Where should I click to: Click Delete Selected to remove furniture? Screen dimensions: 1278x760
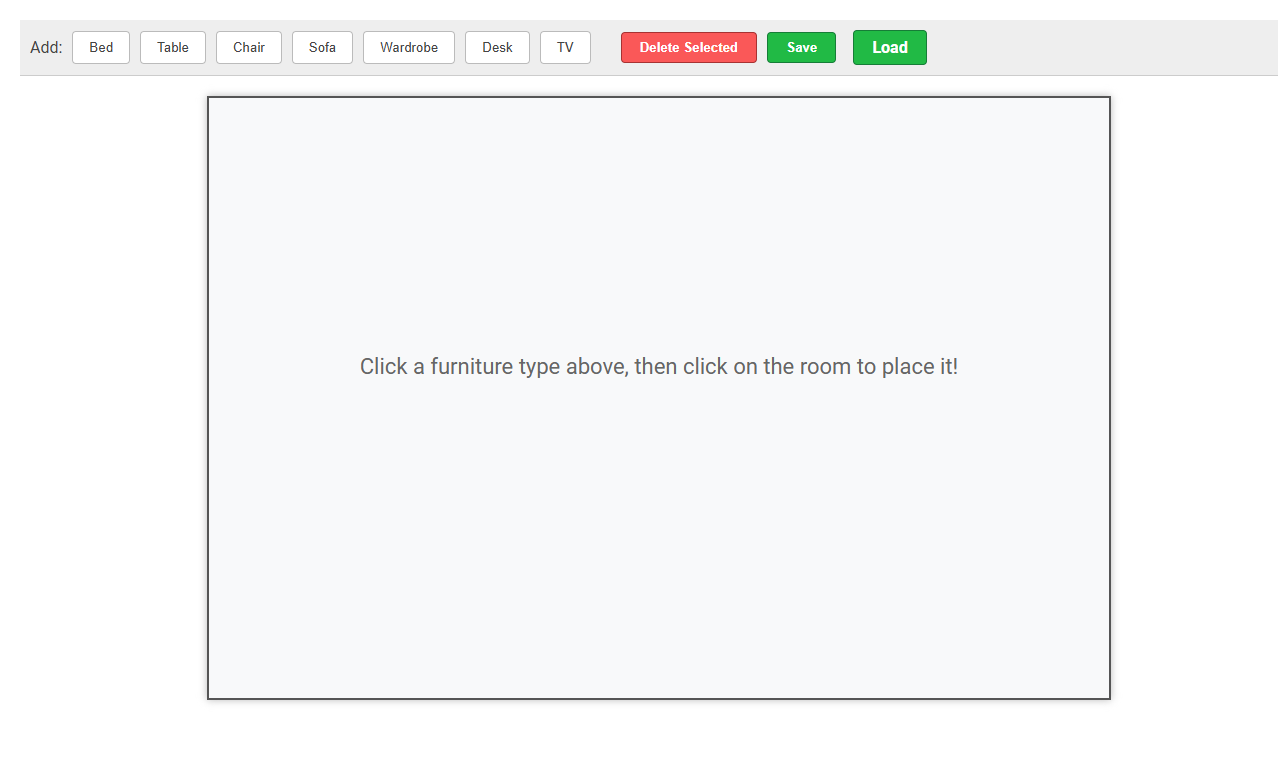click(x=688, y=47)
